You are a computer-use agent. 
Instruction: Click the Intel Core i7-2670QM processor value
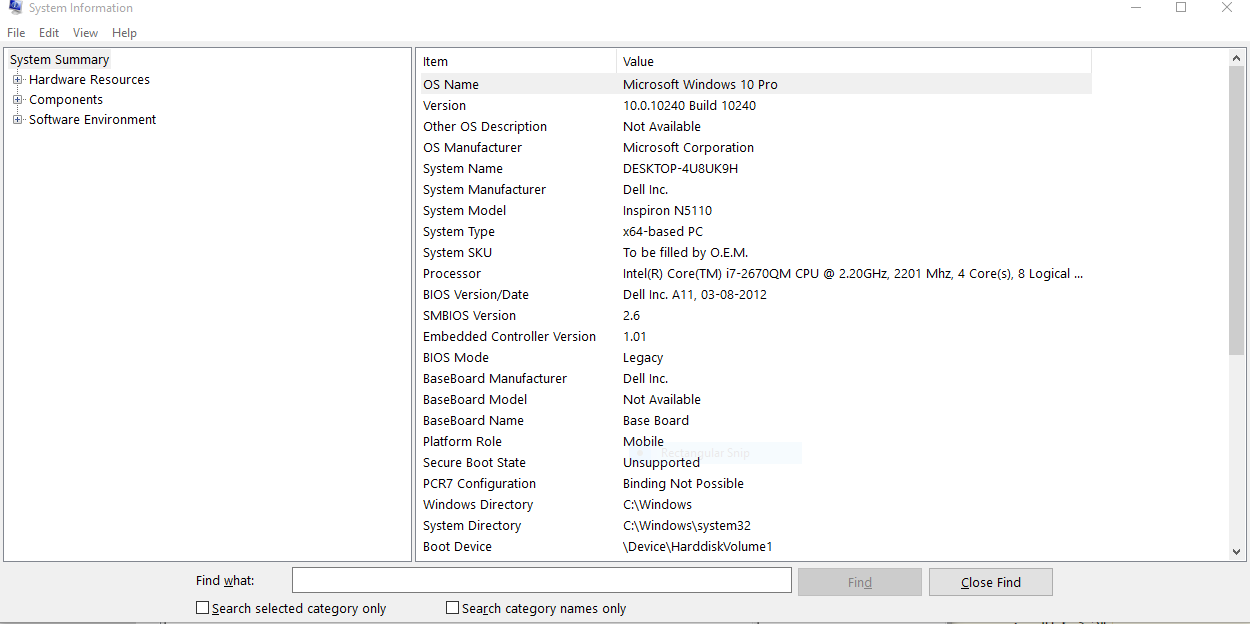click(853, 274)
